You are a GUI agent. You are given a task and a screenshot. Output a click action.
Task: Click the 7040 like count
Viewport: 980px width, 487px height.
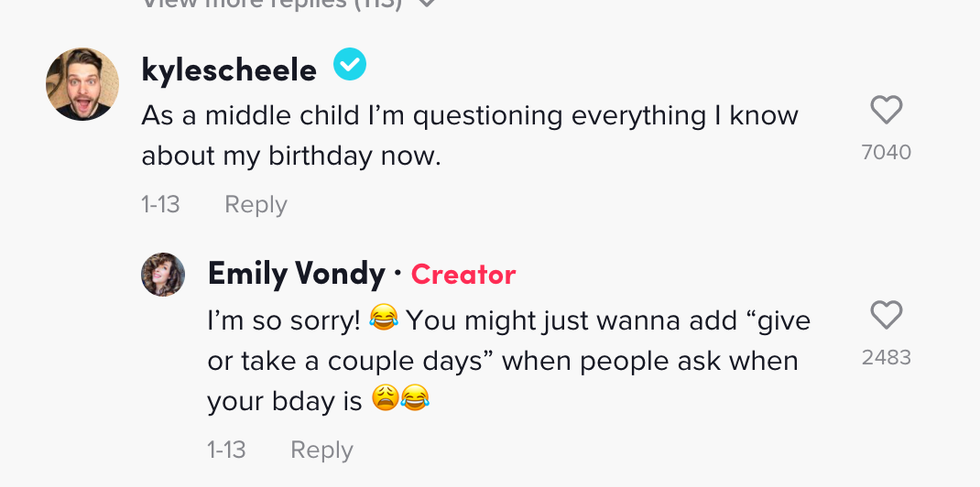point(886,152)
